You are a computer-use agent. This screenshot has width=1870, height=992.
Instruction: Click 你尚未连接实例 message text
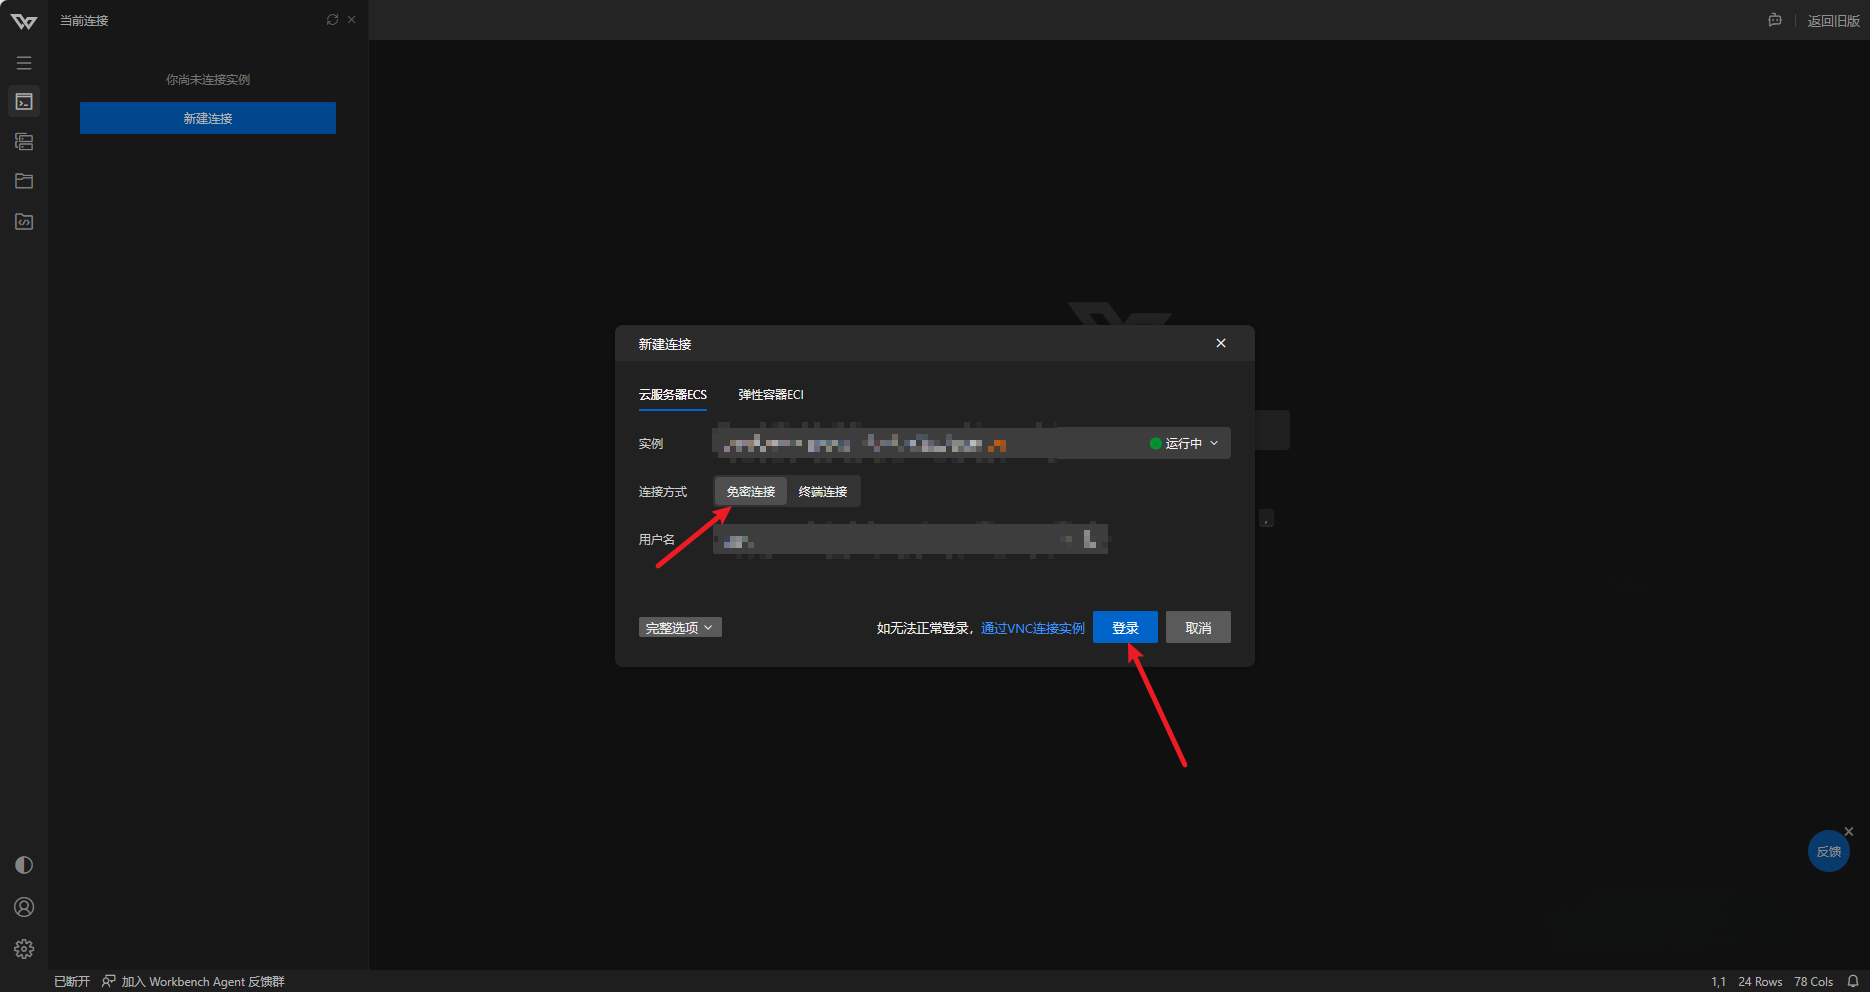[x=208, y=80]
